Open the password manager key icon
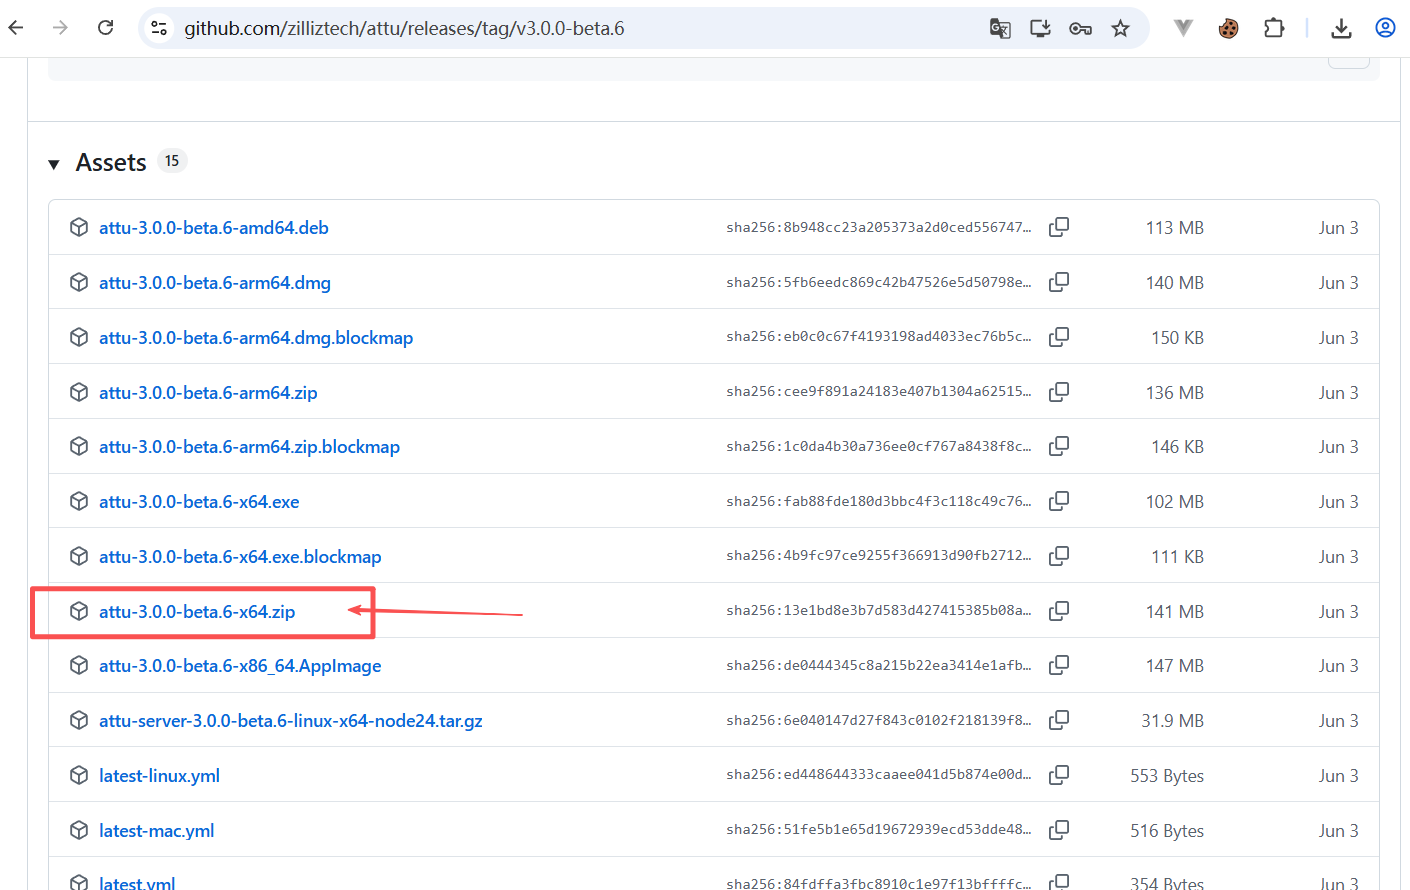The width and height of the screenshot is (1410, 890). coord(1080,28)
